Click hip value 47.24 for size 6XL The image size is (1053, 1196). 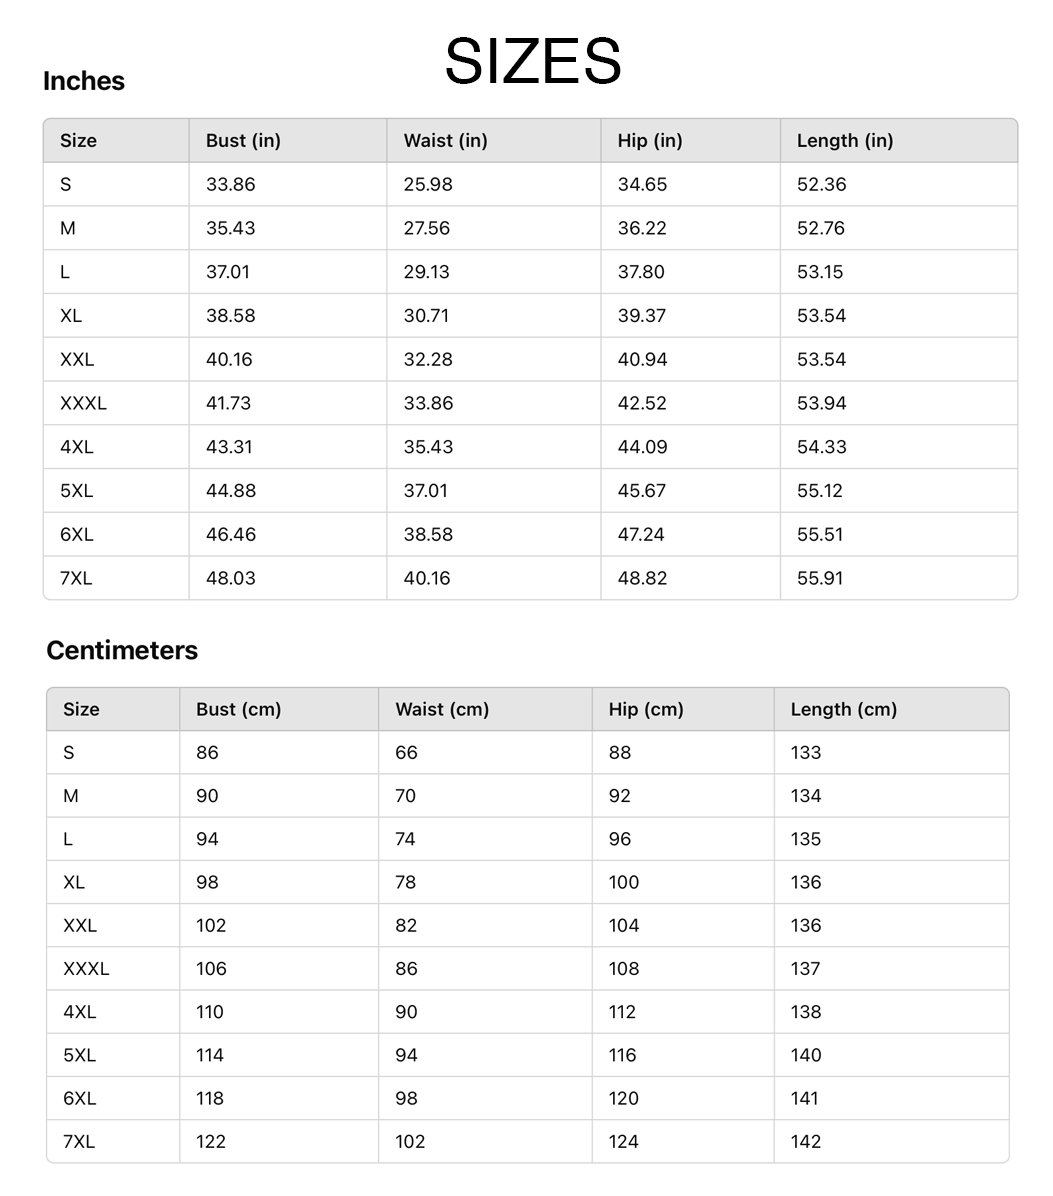[x=641, y=534]
